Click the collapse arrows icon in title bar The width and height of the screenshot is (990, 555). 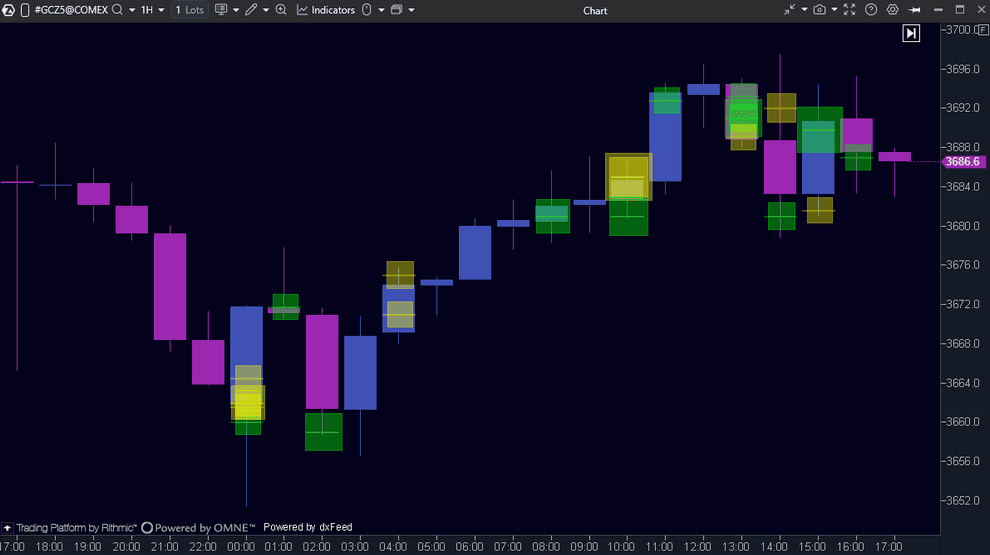(x=790, y=10)
